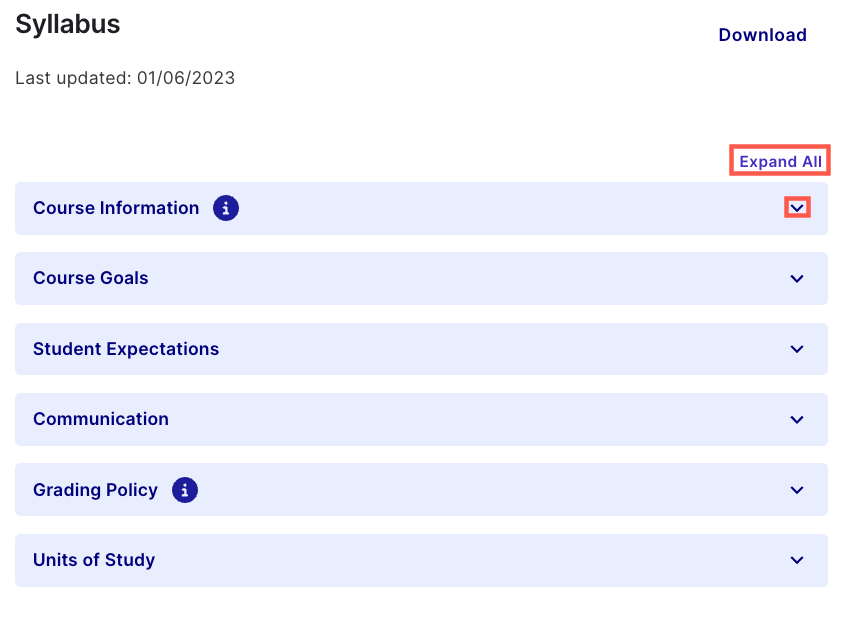
Task: Open the Course Goals accordion header
Action: coord(420,278)
